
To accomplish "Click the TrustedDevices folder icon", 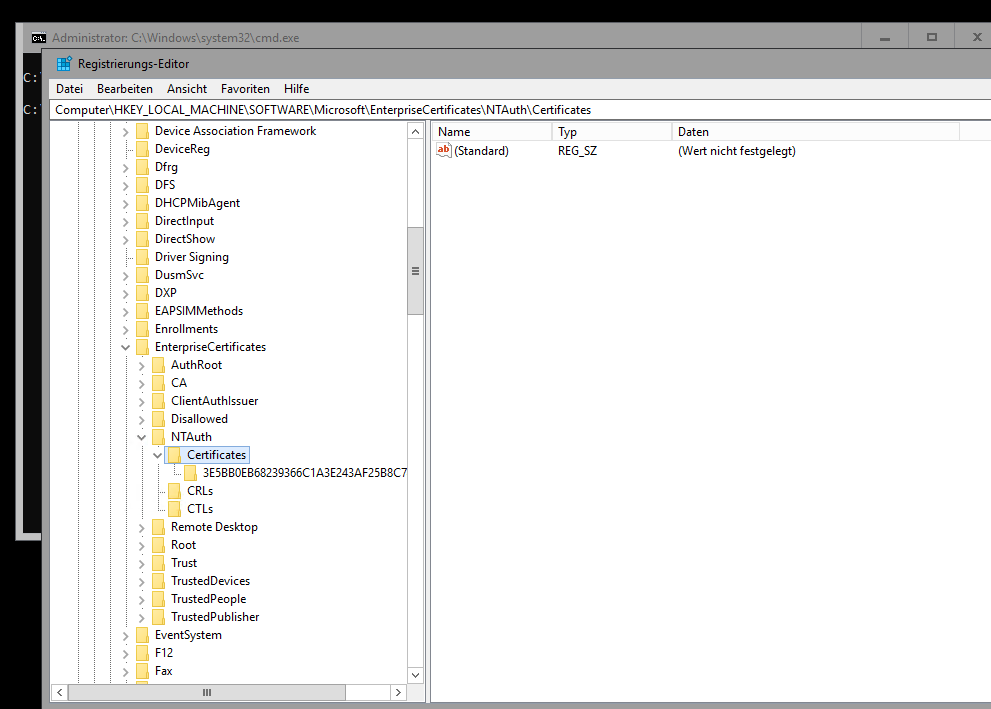I will 159,581.
